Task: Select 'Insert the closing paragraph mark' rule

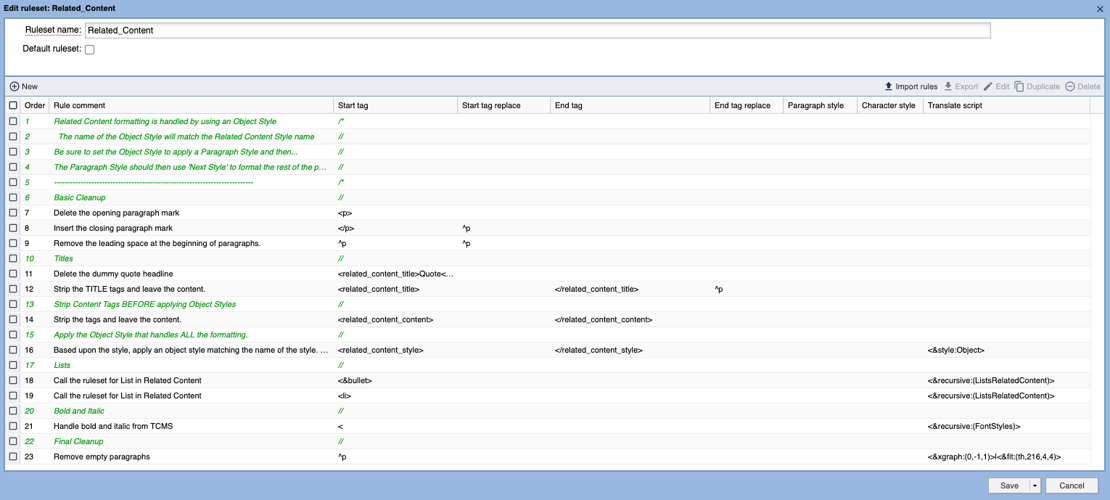Action: (x=113, y=228)
